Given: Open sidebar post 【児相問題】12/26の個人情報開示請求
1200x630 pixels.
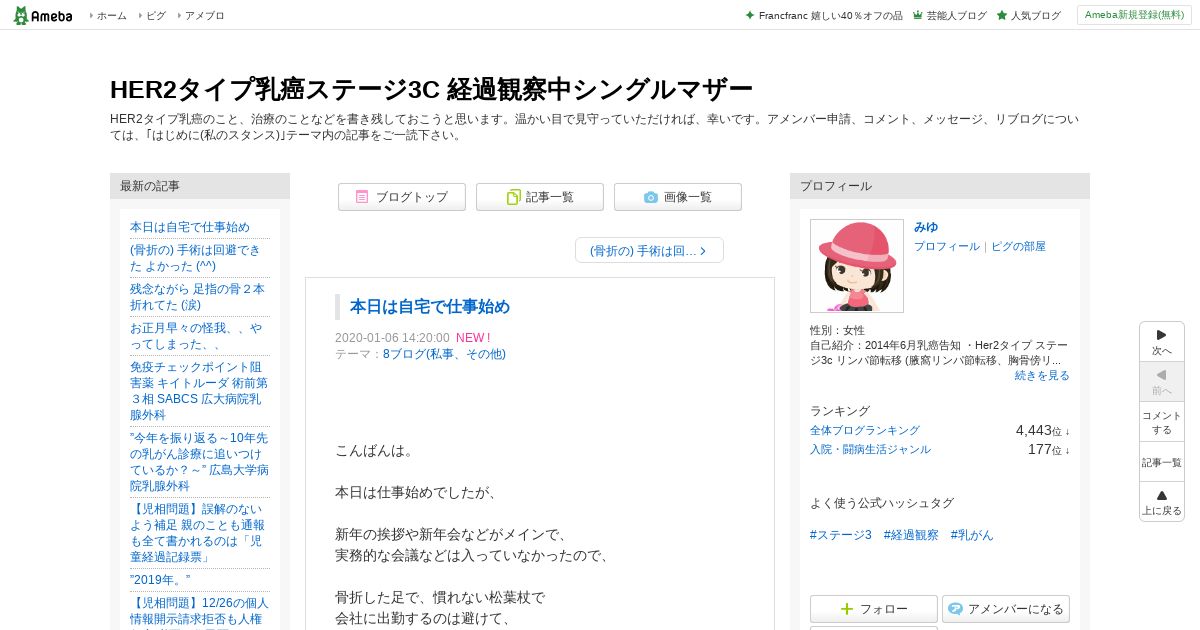Looking at the screenshot, I should [199, 610].
